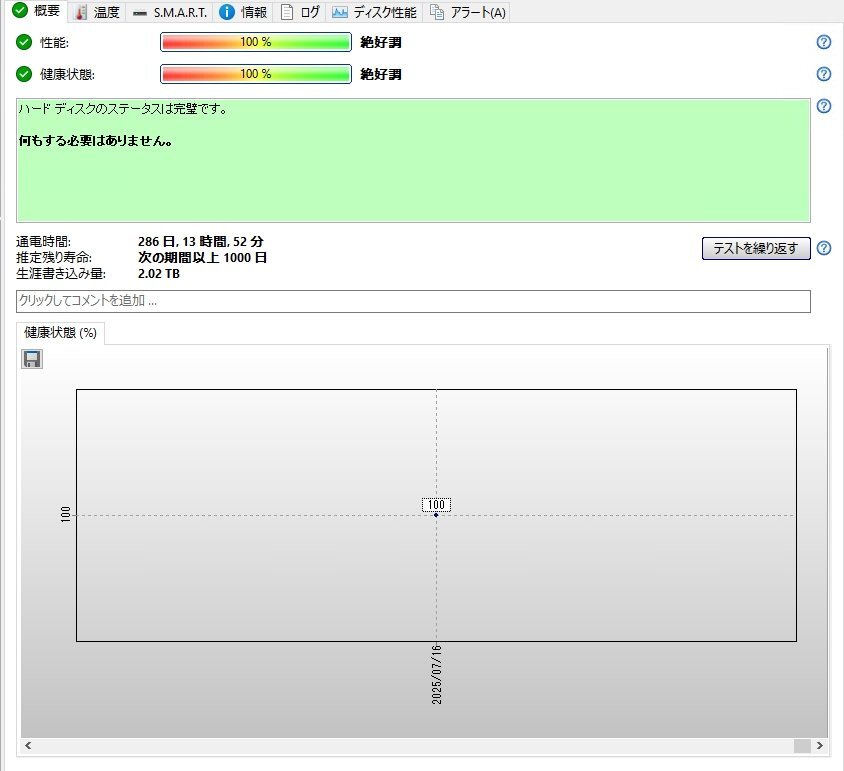Viewport: 844px width, 771px height.
Task: Click green check icon beside 健康状態 label
Action: (24, 74)
